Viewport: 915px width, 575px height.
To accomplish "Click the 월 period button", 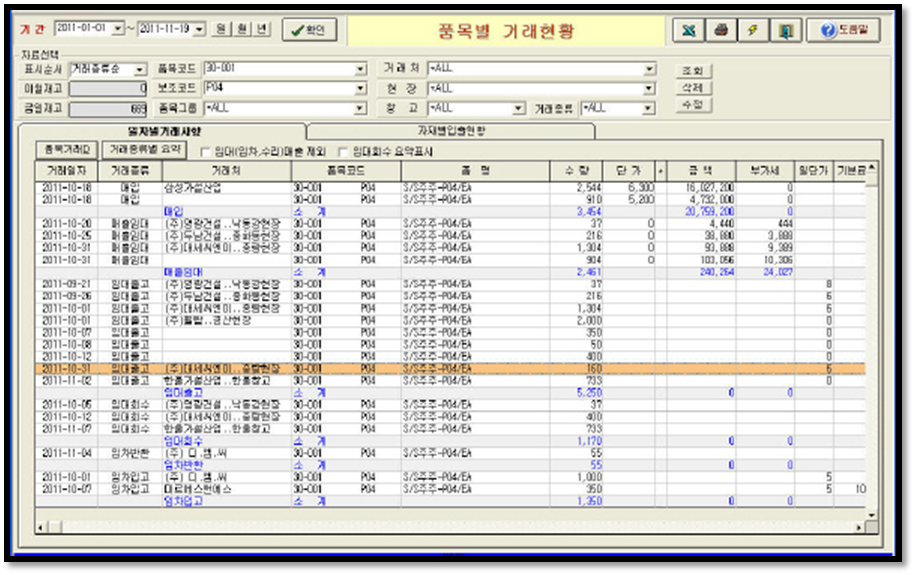I will pyautogui.click(x=242, y=29).
